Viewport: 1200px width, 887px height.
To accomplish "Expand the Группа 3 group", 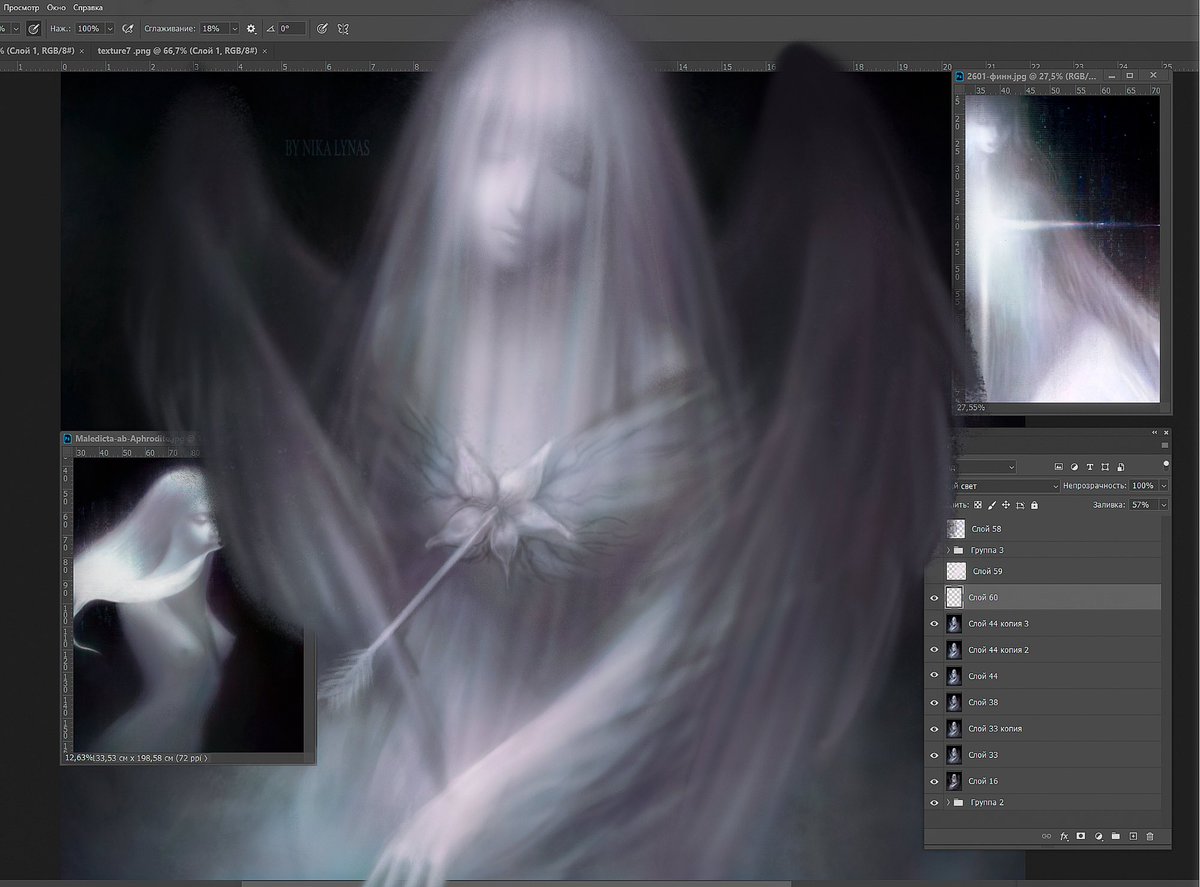I will (x=948, y=550).
